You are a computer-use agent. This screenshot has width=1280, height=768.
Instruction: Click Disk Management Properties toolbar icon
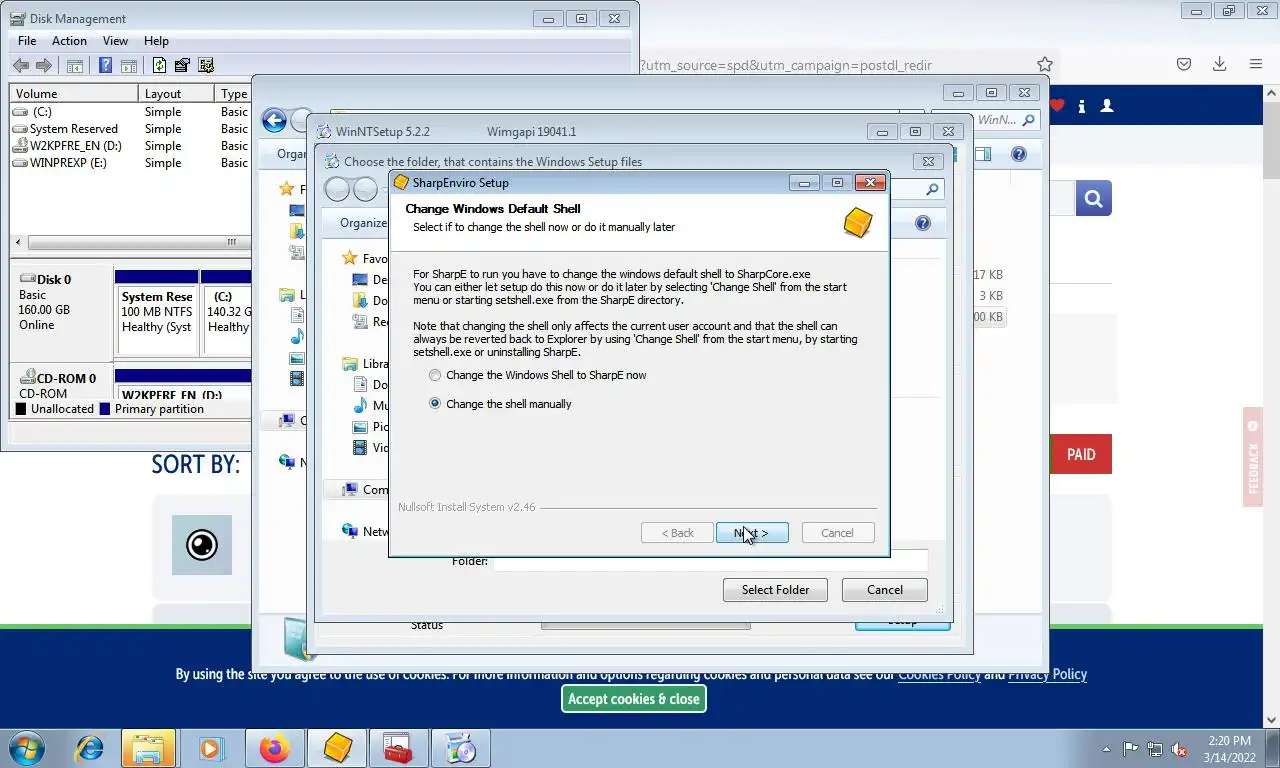[182, 66]
